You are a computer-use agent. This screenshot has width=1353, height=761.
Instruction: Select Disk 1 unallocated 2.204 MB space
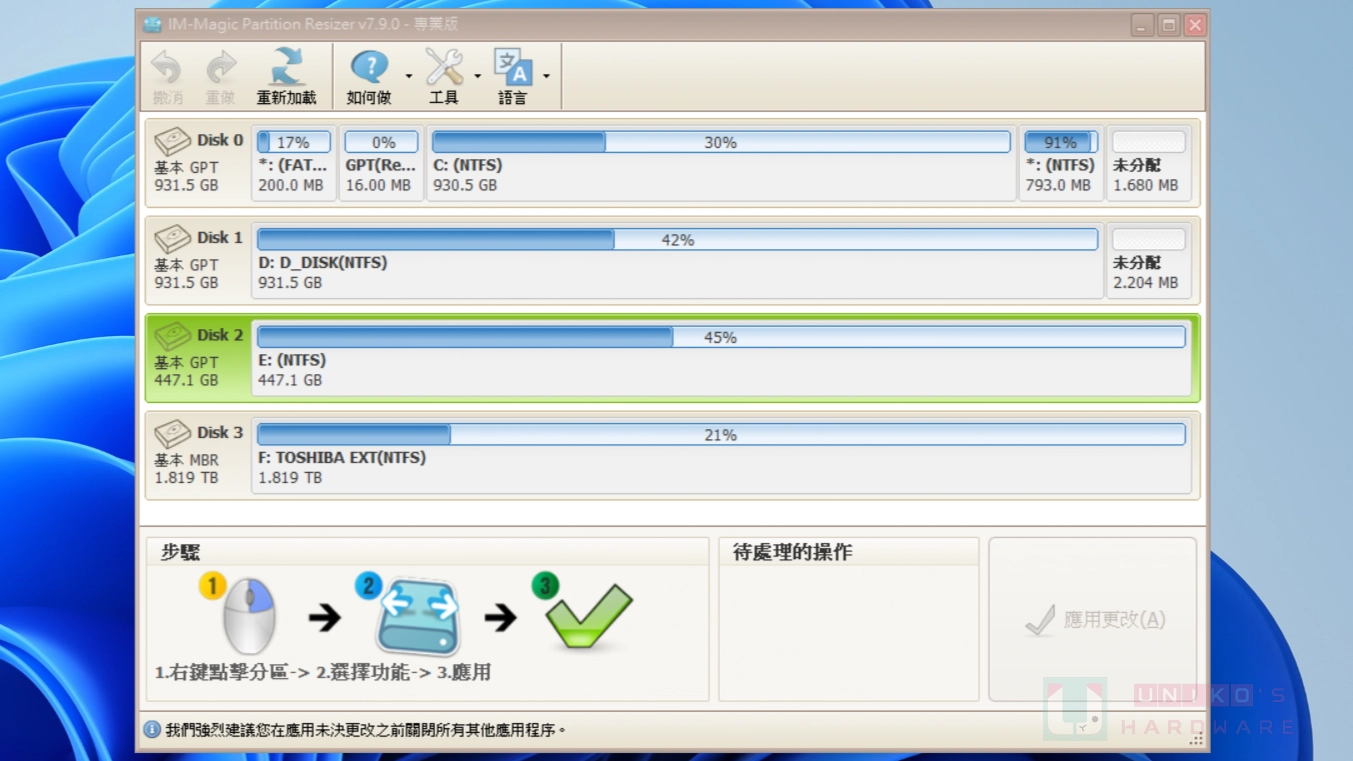[x=1148, y=260]
